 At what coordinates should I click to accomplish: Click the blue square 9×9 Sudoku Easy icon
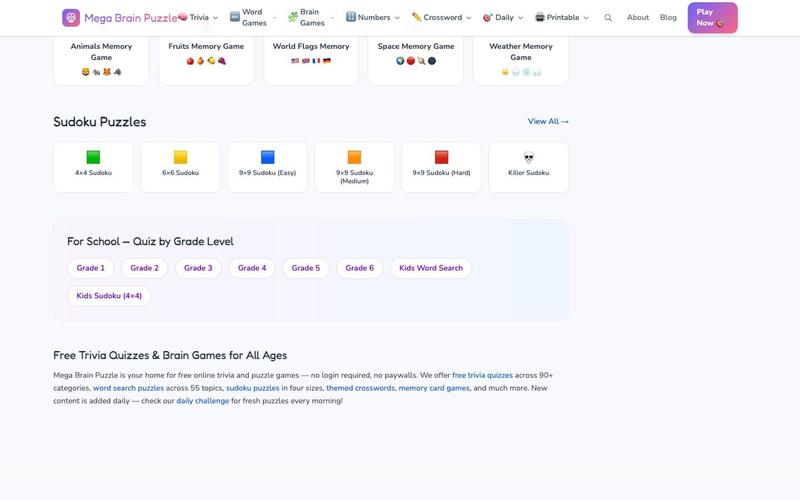click(x=268, y=157)
